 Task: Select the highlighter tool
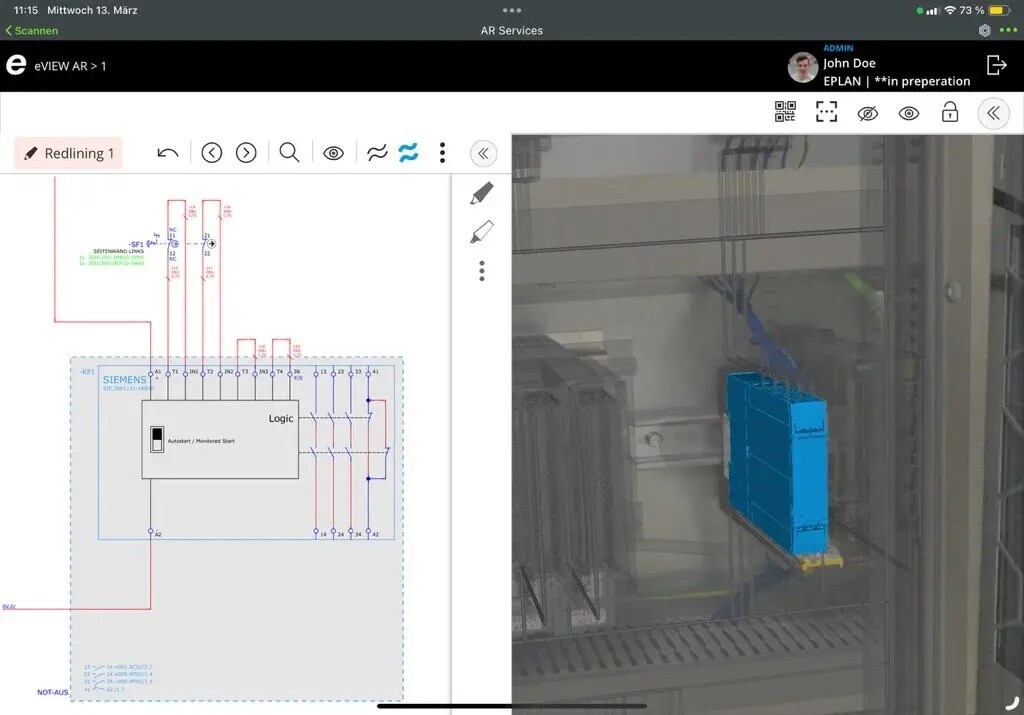(x=482, y=232)
